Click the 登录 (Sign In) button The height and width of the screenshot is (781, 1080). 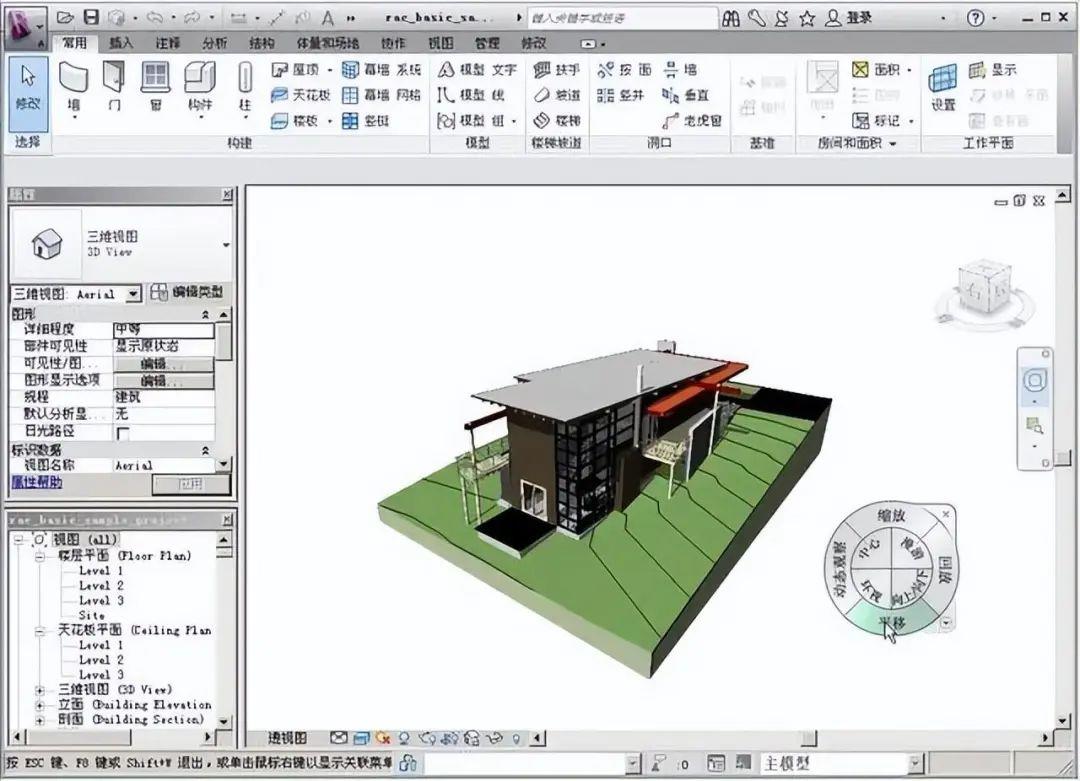coord(849,18)
